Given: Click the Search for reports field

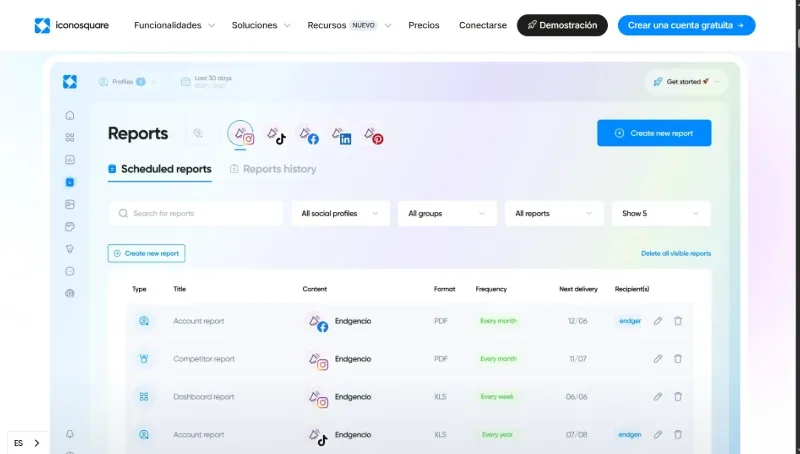Looking at the screenshot, I should 196,213.
